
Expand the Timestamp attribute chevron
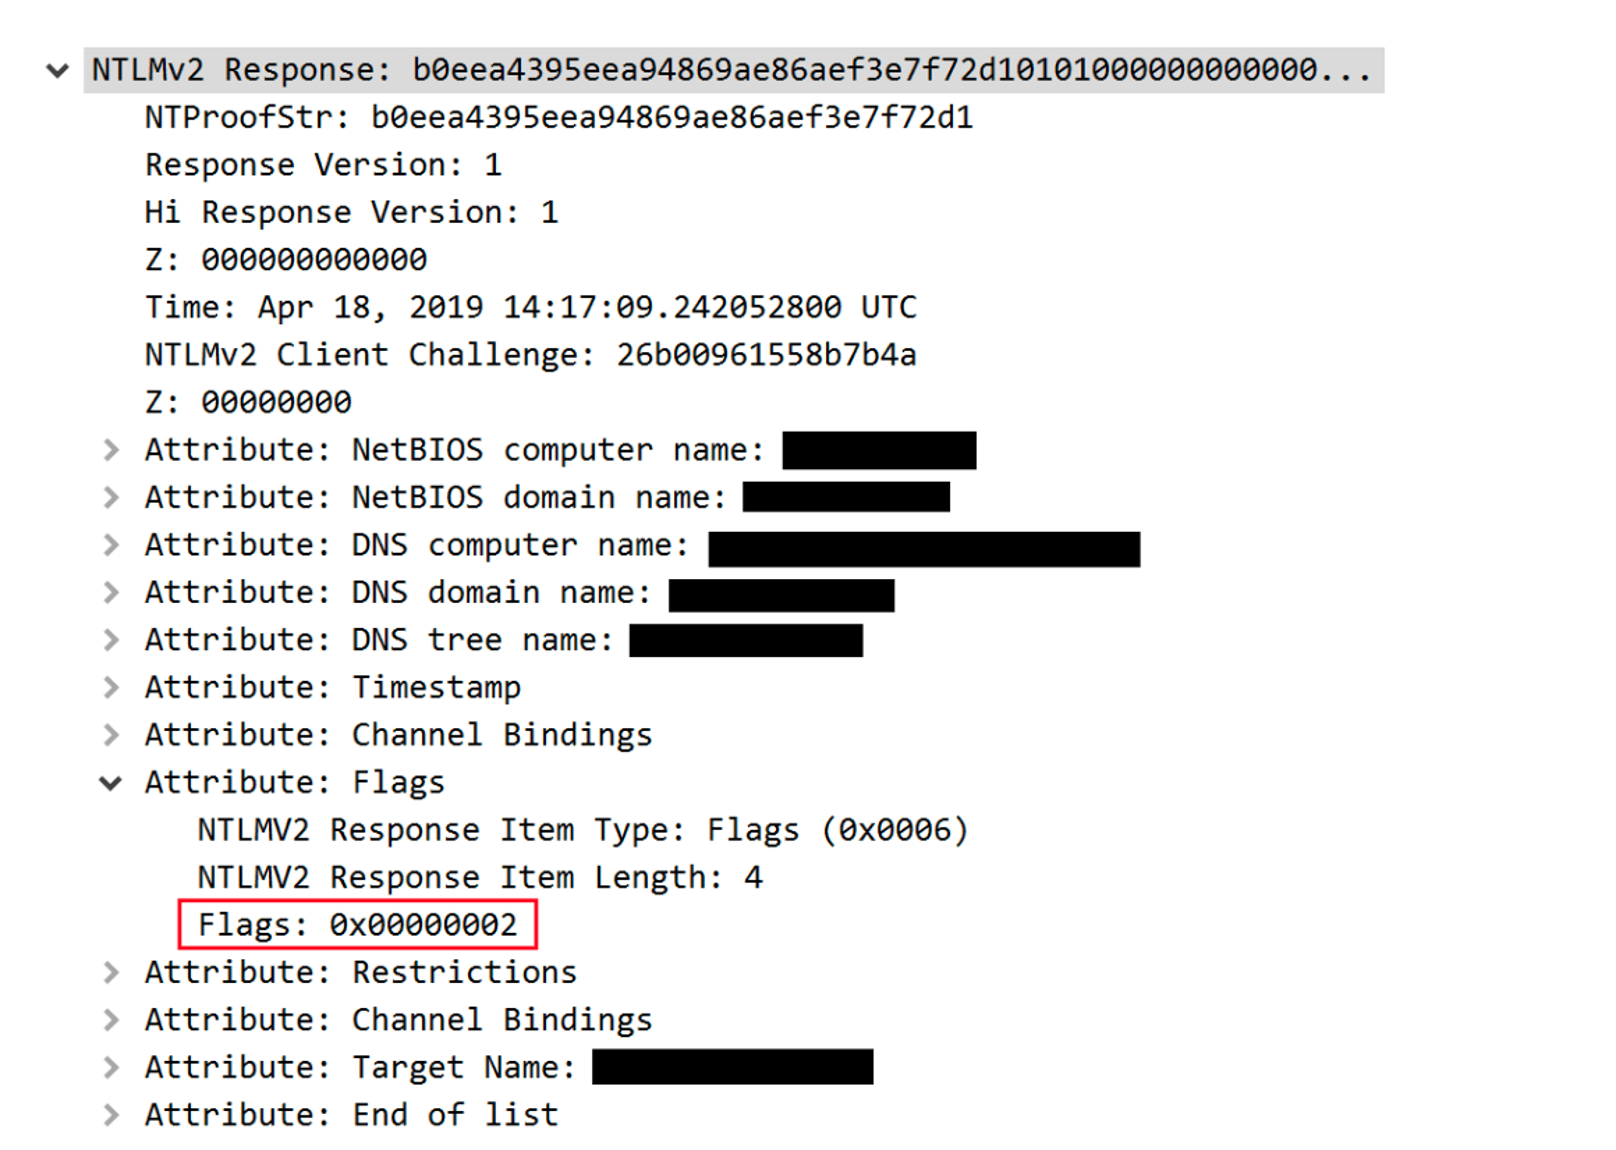[x=111, y=687]
